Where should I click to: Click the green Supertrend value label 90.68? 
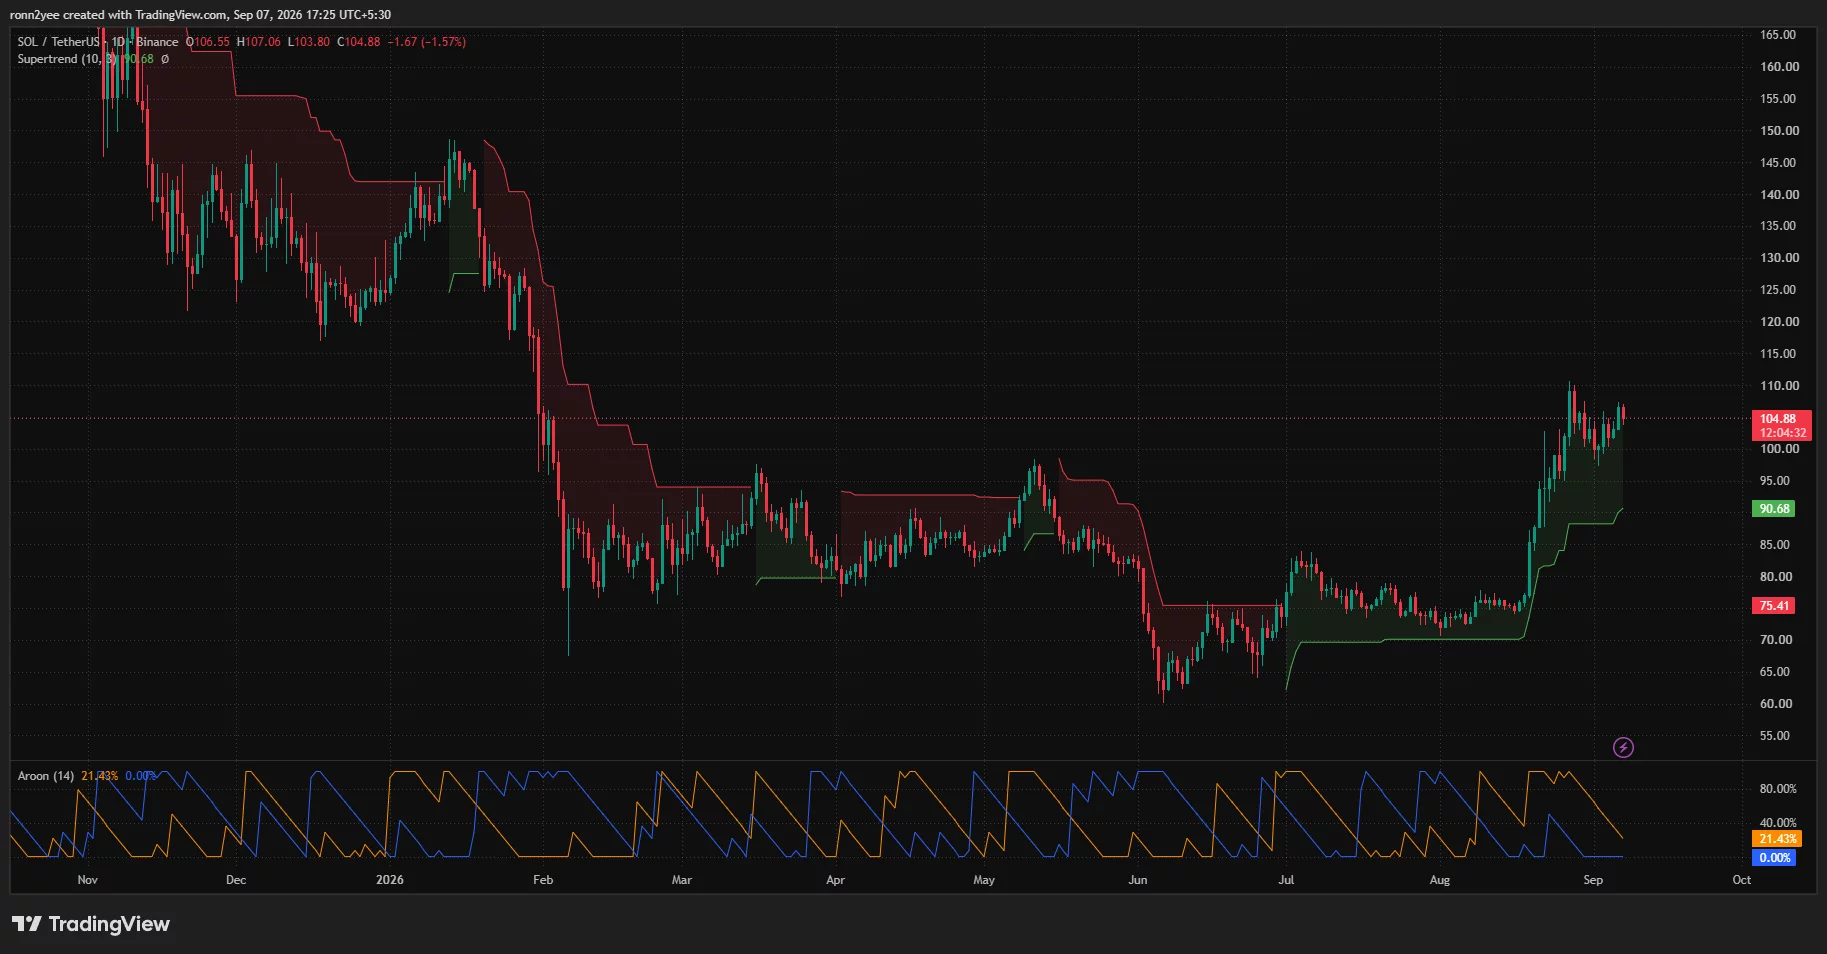1774,509
